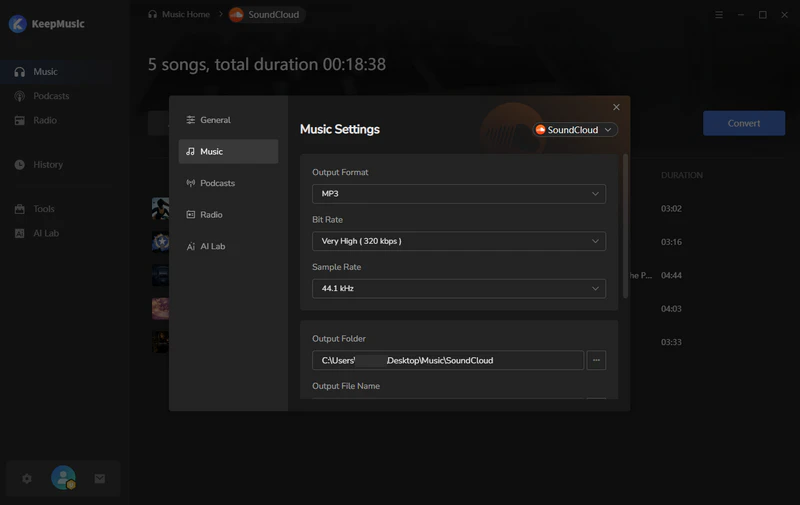Open the Music section in the sidebar
Viewport: 800px width, 505px height.
pos(56,71)
